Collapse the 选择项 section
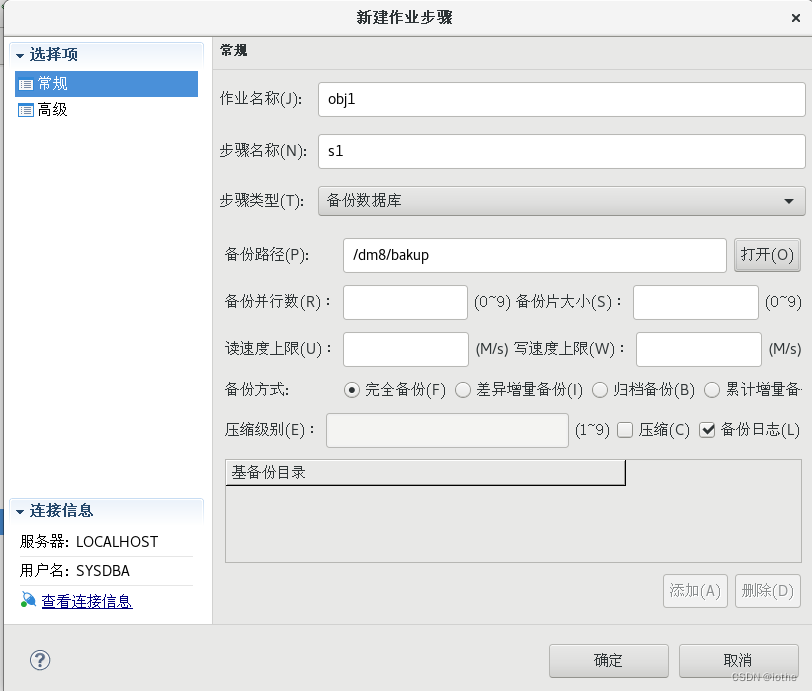This screenshot has height=691, width=812. [20, 55]
